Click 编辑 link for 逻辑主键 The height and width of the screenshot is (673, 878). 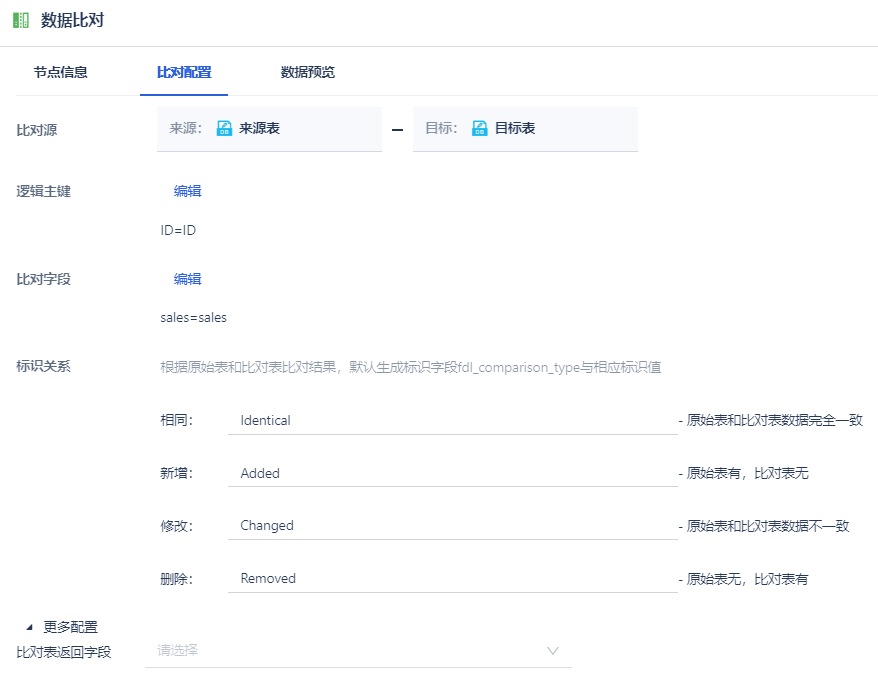tap(187, 191)
